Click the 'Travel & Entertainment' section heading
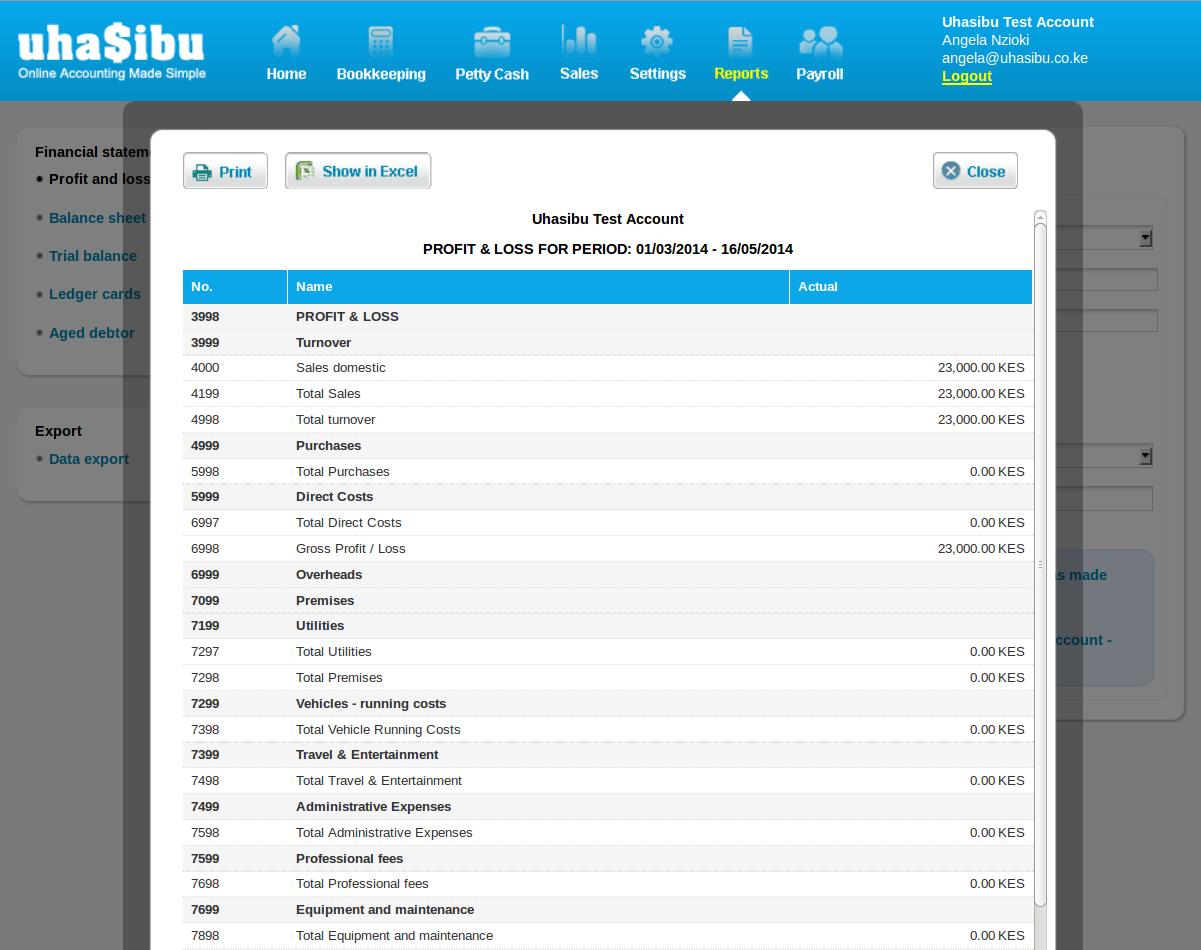1201x950 pixels. [x=367, y=755]
